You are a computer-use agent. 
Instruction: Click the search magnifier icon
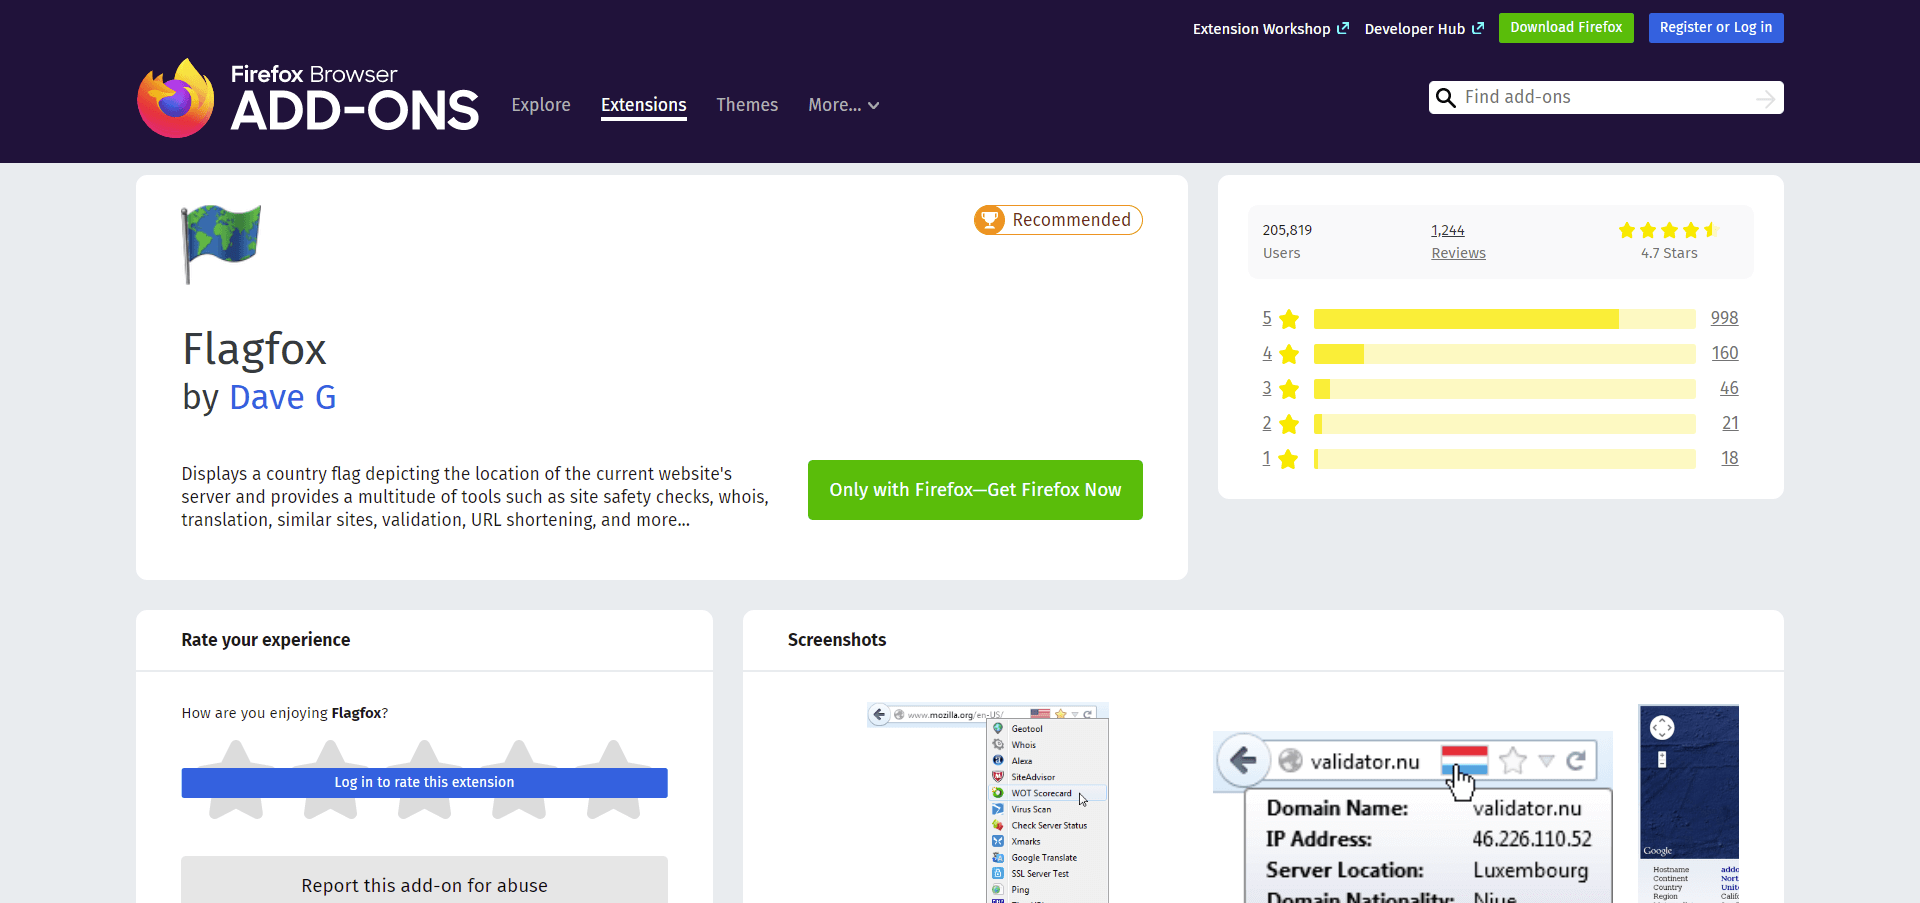click(1445, 98)
